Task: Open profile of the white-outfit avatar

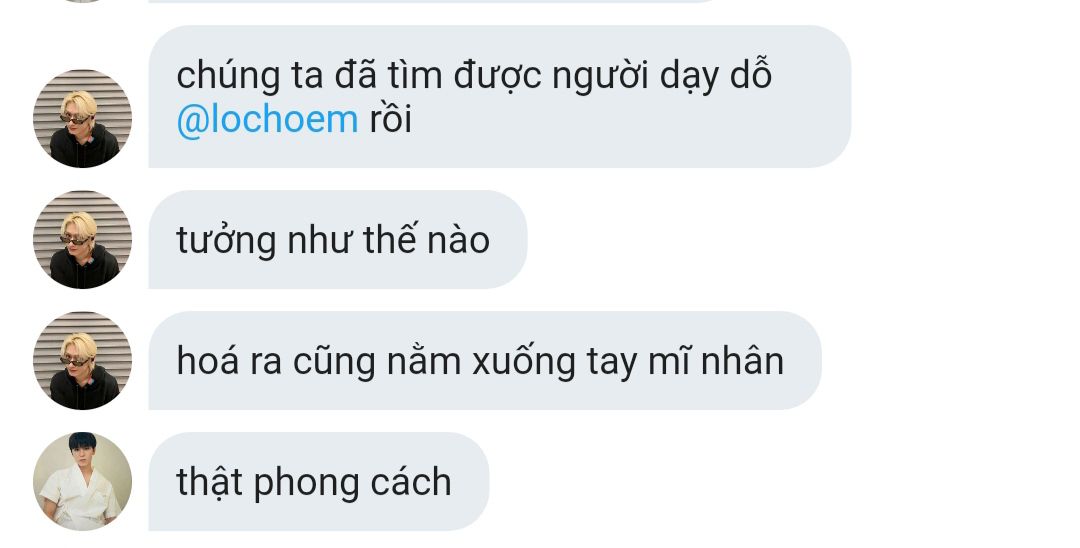Action: [83, 481]
